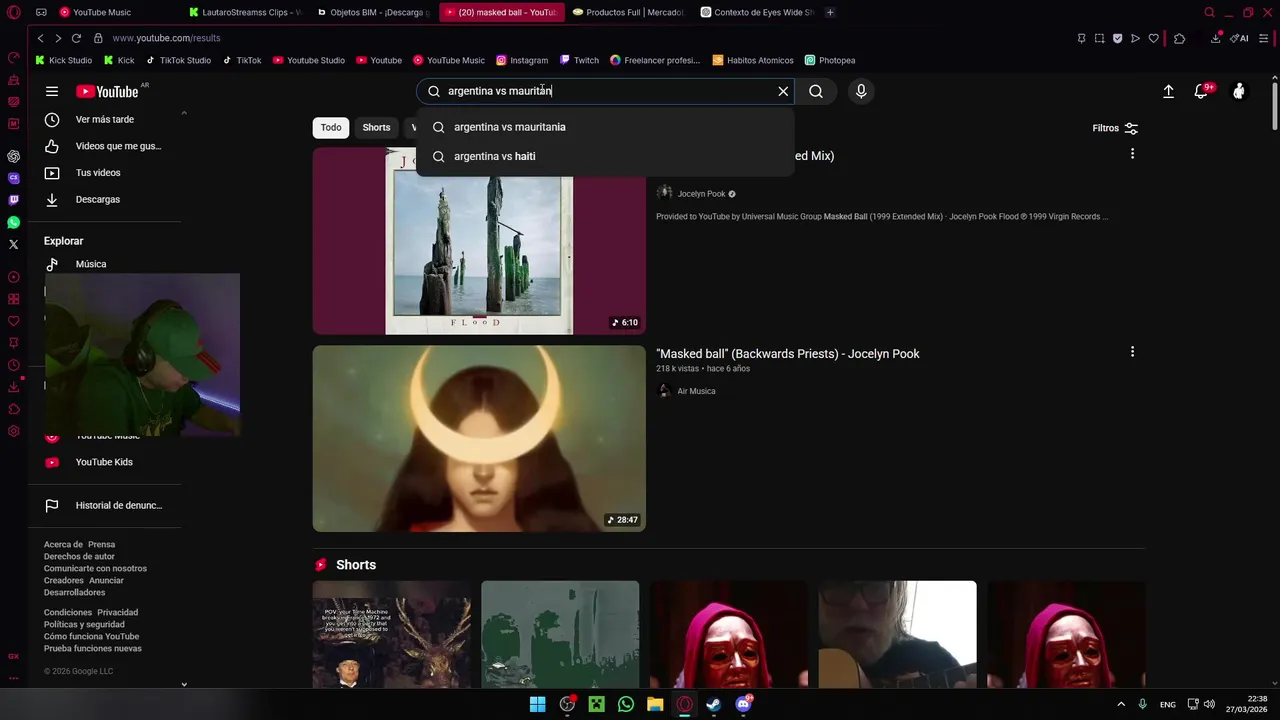Image resolution: width=1280 pixels, height=720 pixels.
Task: Open the Habitos Atomicos bookmark
Action: click(753, 60)
